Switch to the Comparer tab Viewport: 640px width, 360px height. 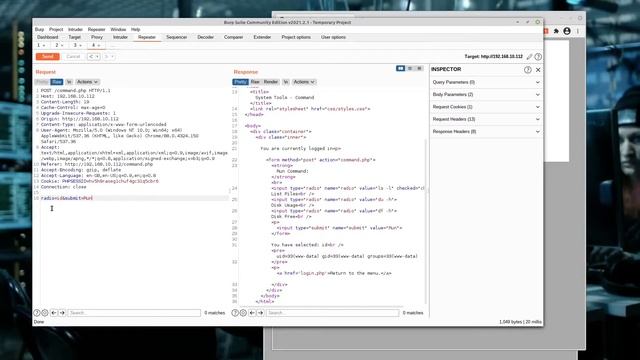(233, 37)
